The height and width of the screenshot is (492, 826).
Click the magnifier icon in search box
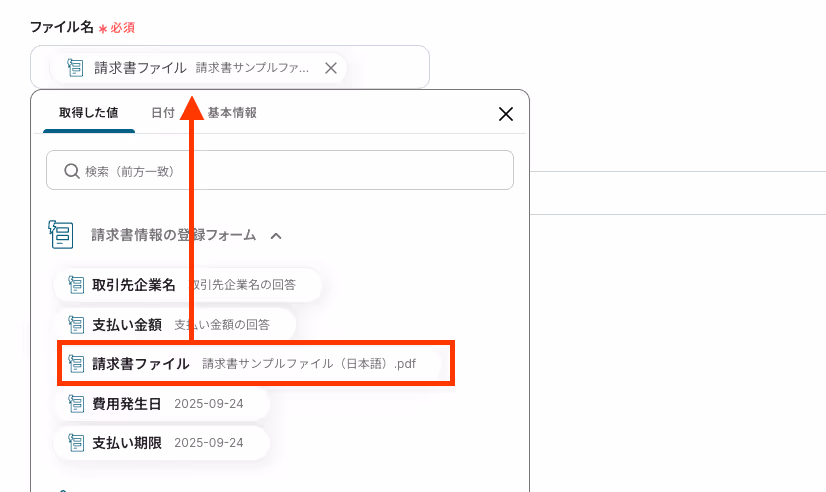click(72, 171)
